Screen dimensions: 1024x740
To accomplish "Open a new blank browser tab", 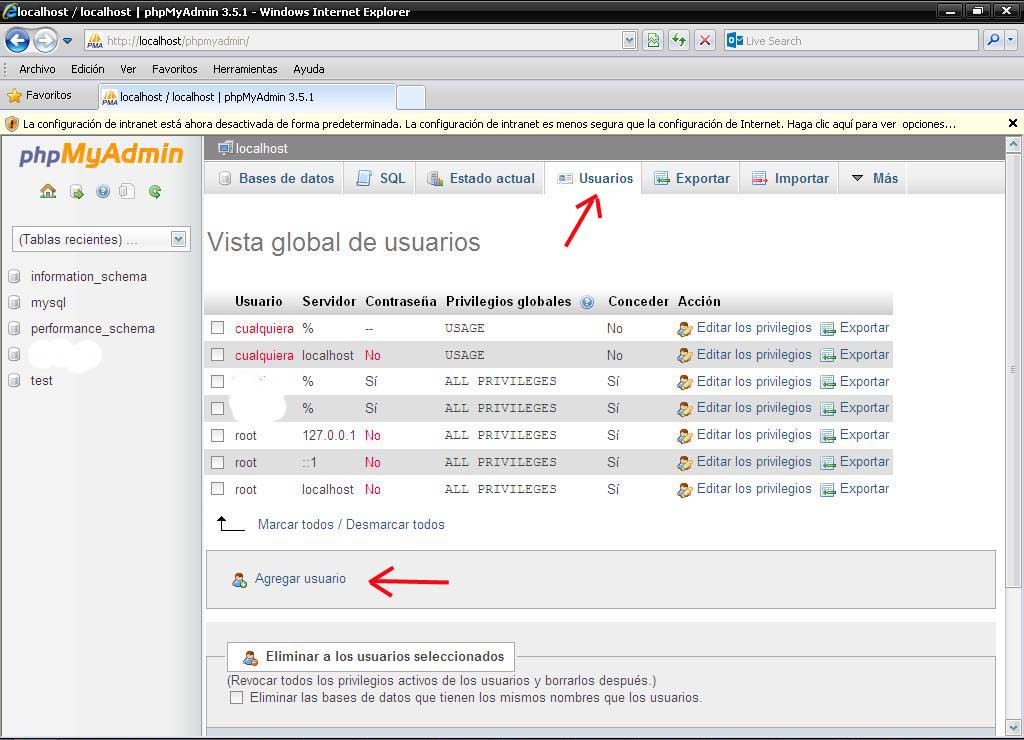I will tap(411, 97).
